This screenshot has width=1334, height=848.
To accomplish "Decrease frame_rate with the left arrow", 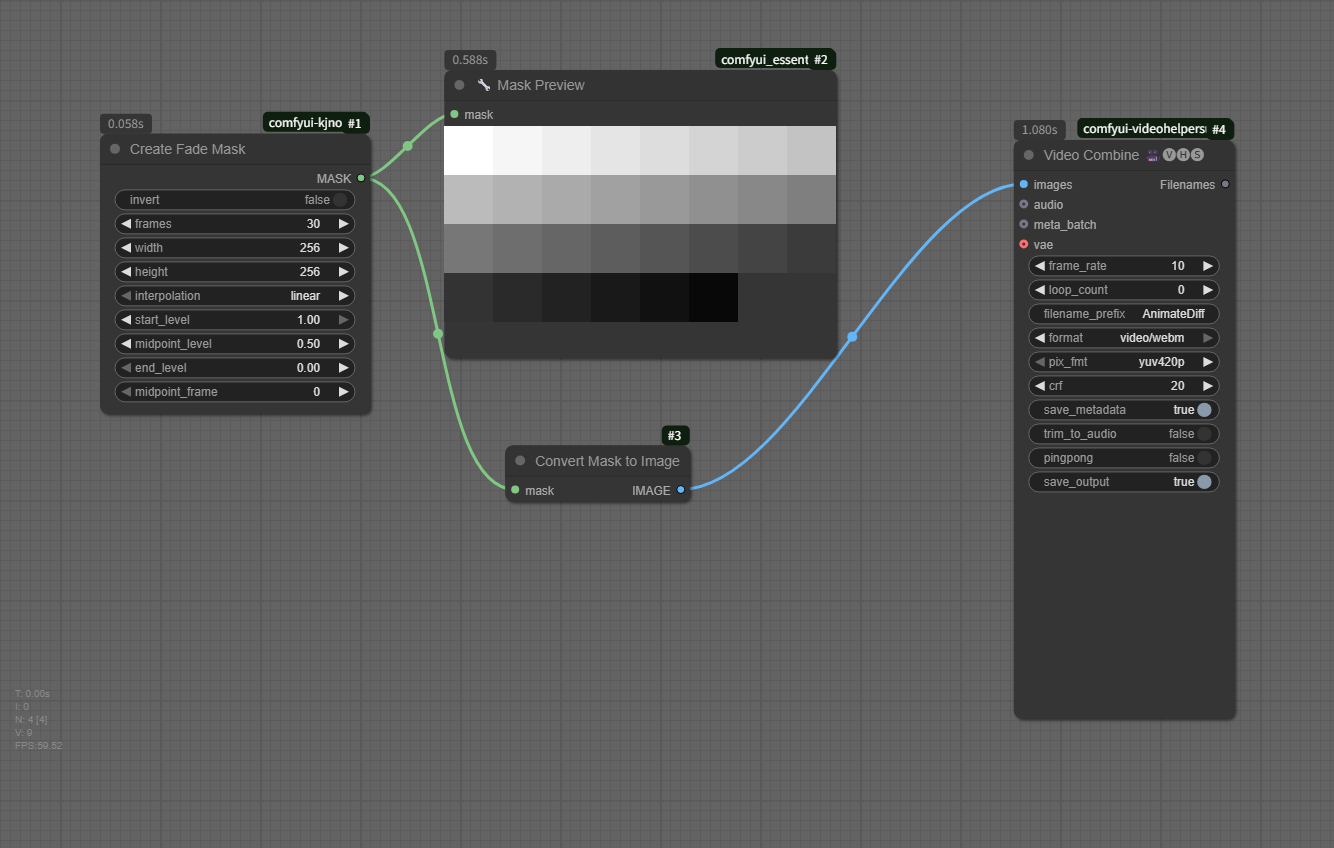I will (x=1040, y=266).
